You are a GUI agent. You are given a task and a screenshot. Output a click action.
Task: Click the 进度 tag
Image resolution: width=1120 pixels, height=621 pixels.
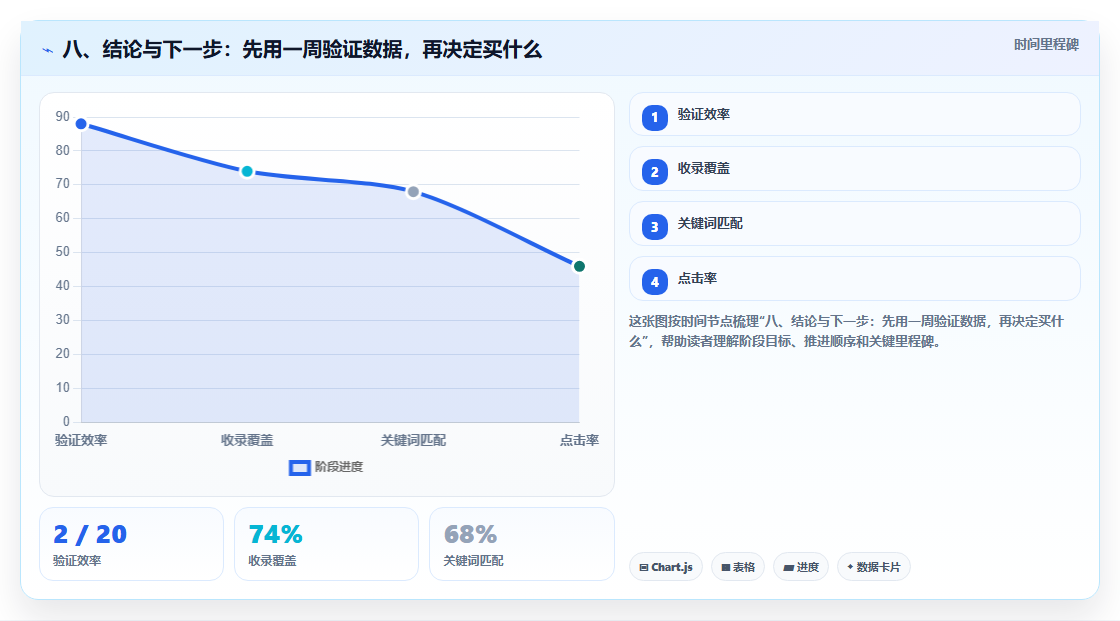coord(801,567)
